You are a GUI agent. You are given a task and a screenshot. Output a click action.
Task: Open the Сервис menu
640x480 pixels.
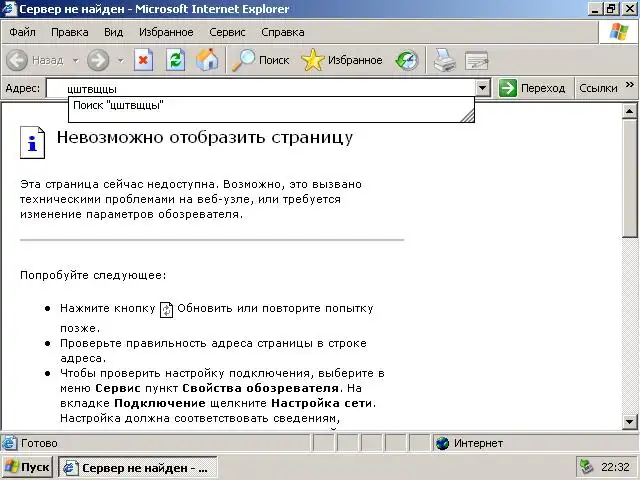(227, 32)
